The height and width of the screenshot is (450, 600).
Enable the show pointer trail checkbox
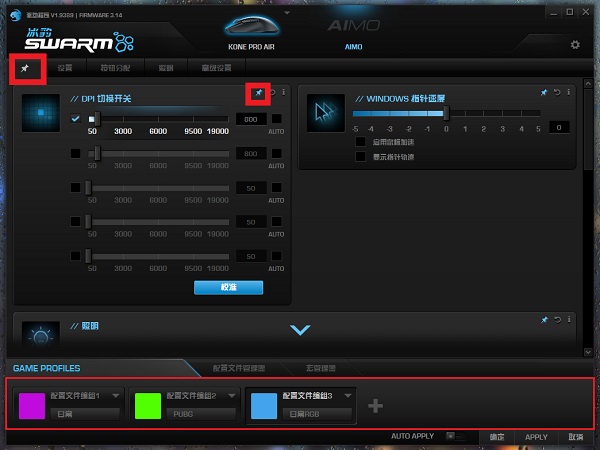[360, 157]
